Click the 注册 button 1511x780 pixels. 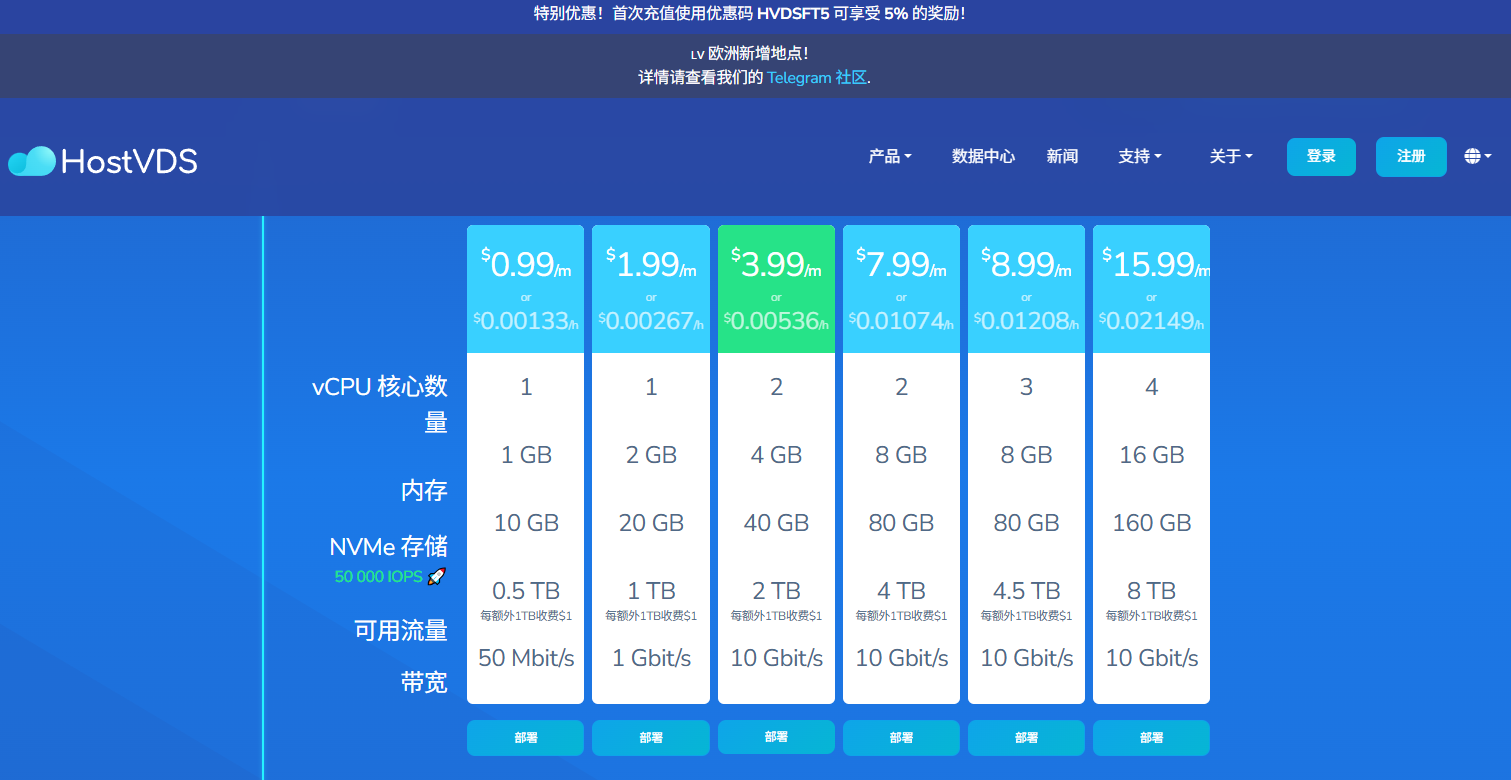point(1410,156)
